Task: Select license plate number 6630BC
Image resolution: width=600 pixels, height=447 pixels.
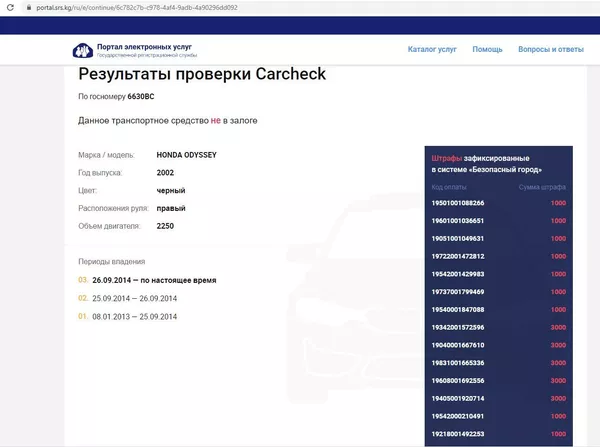Action: tap(141, 96)
